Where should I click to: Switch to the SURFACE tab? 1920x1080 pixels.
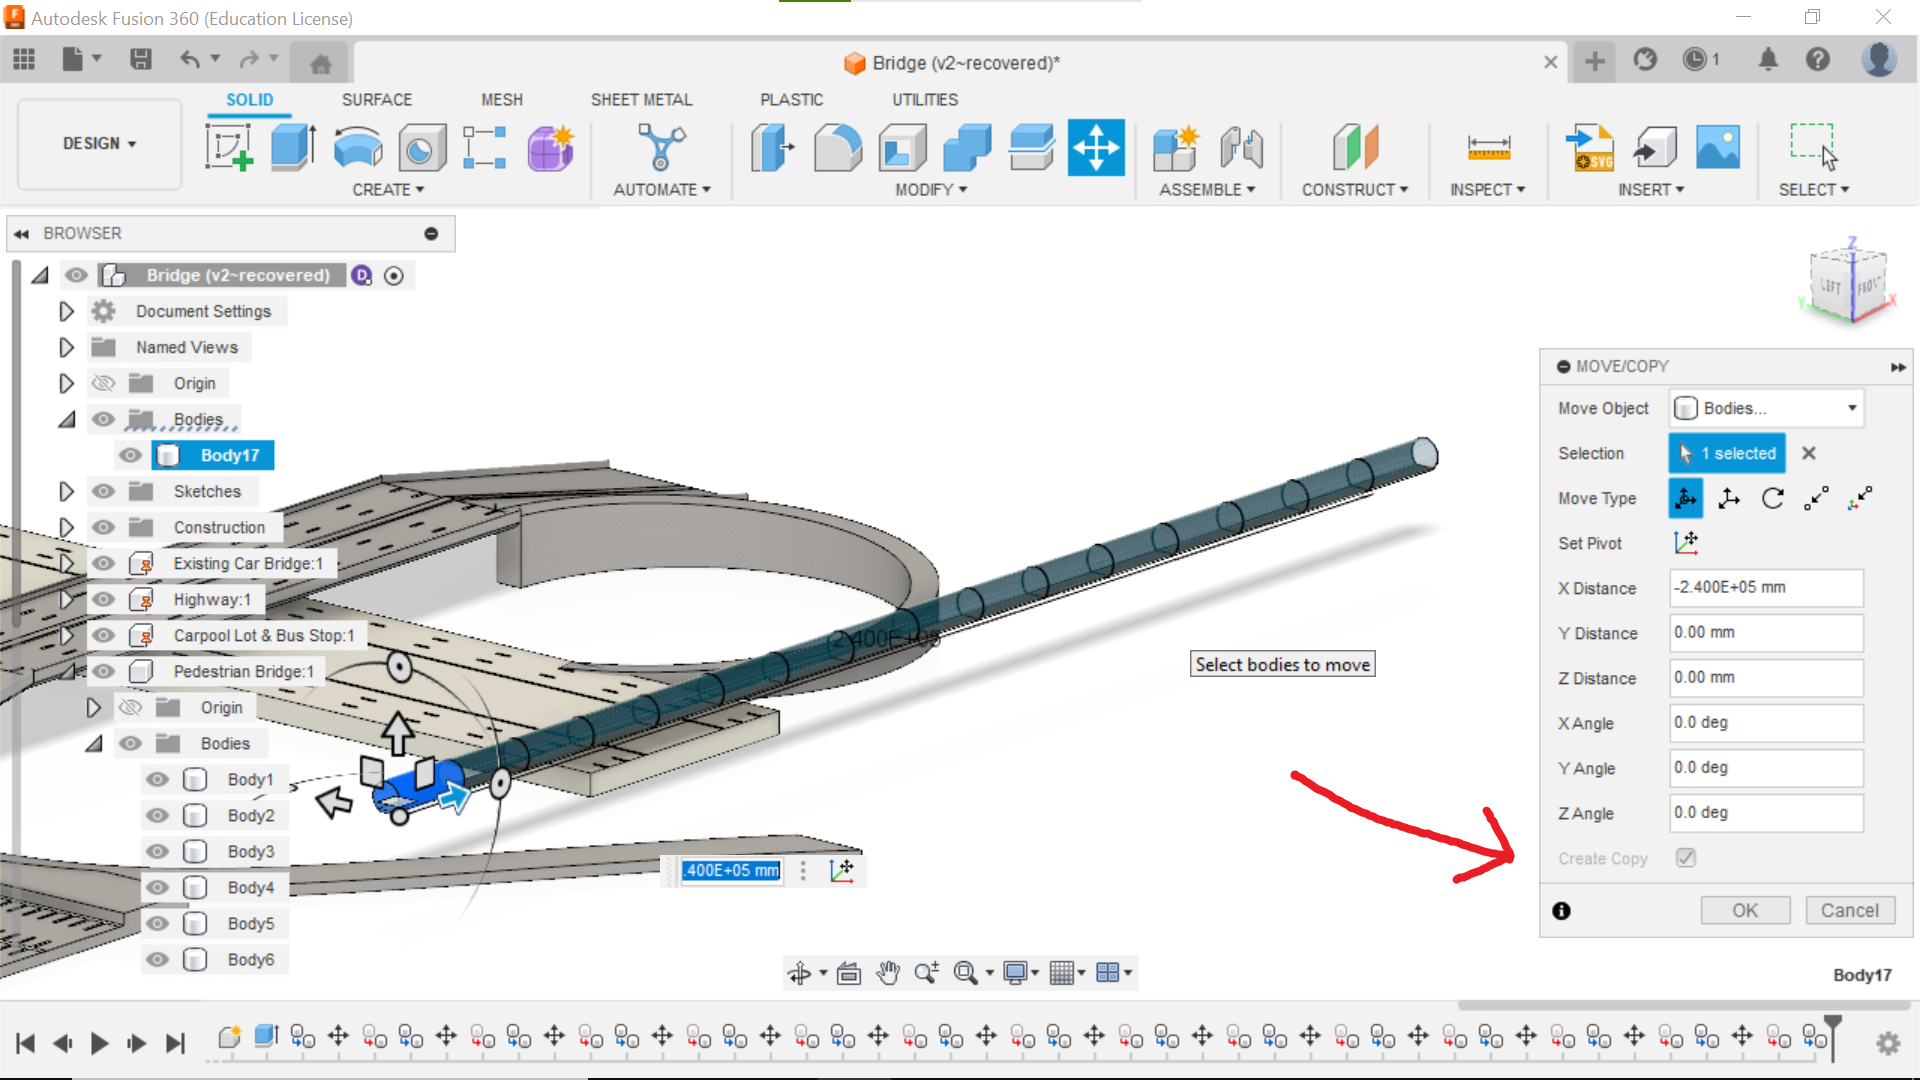click(376, 99)
